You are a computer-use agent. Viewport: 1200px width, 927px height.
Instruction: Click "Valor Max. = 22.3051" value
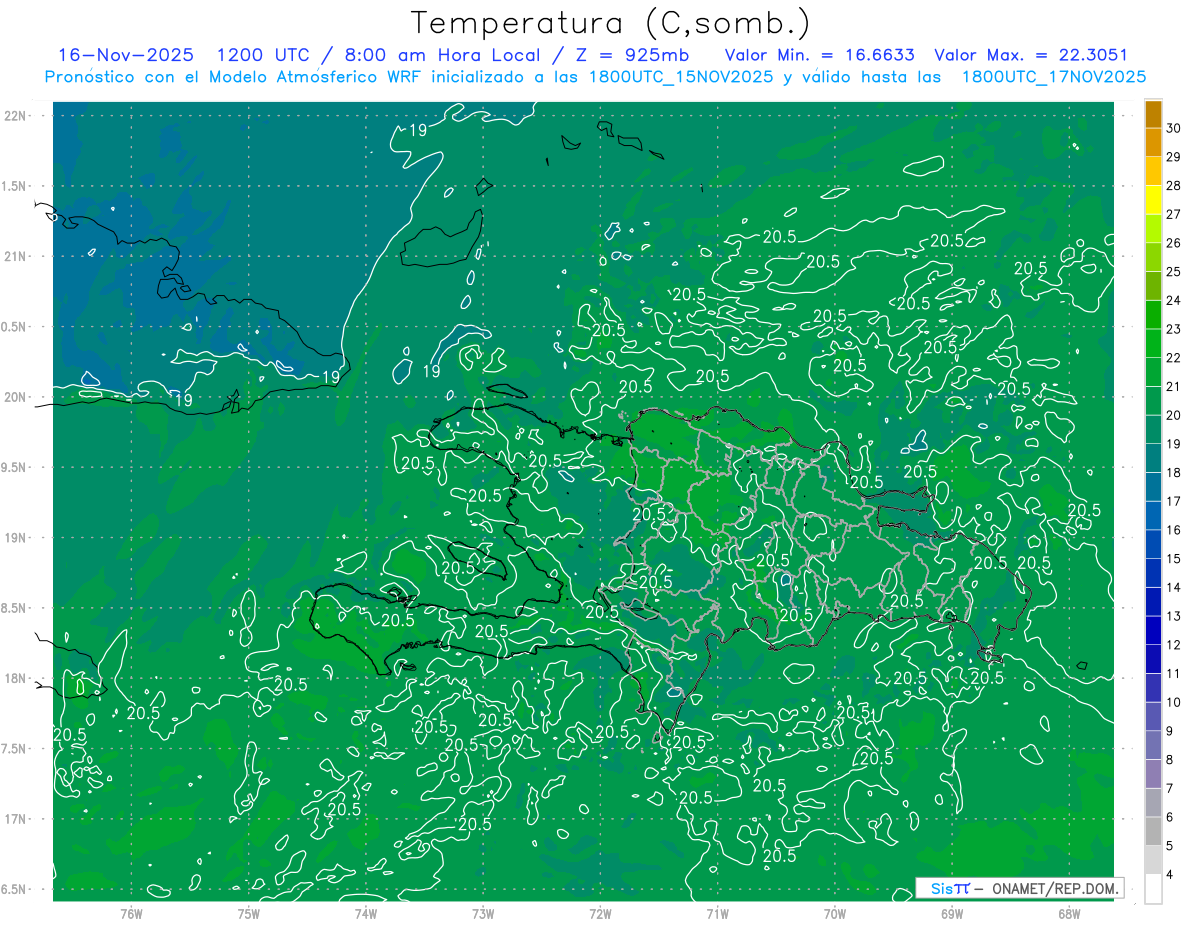pos(1030,55)
